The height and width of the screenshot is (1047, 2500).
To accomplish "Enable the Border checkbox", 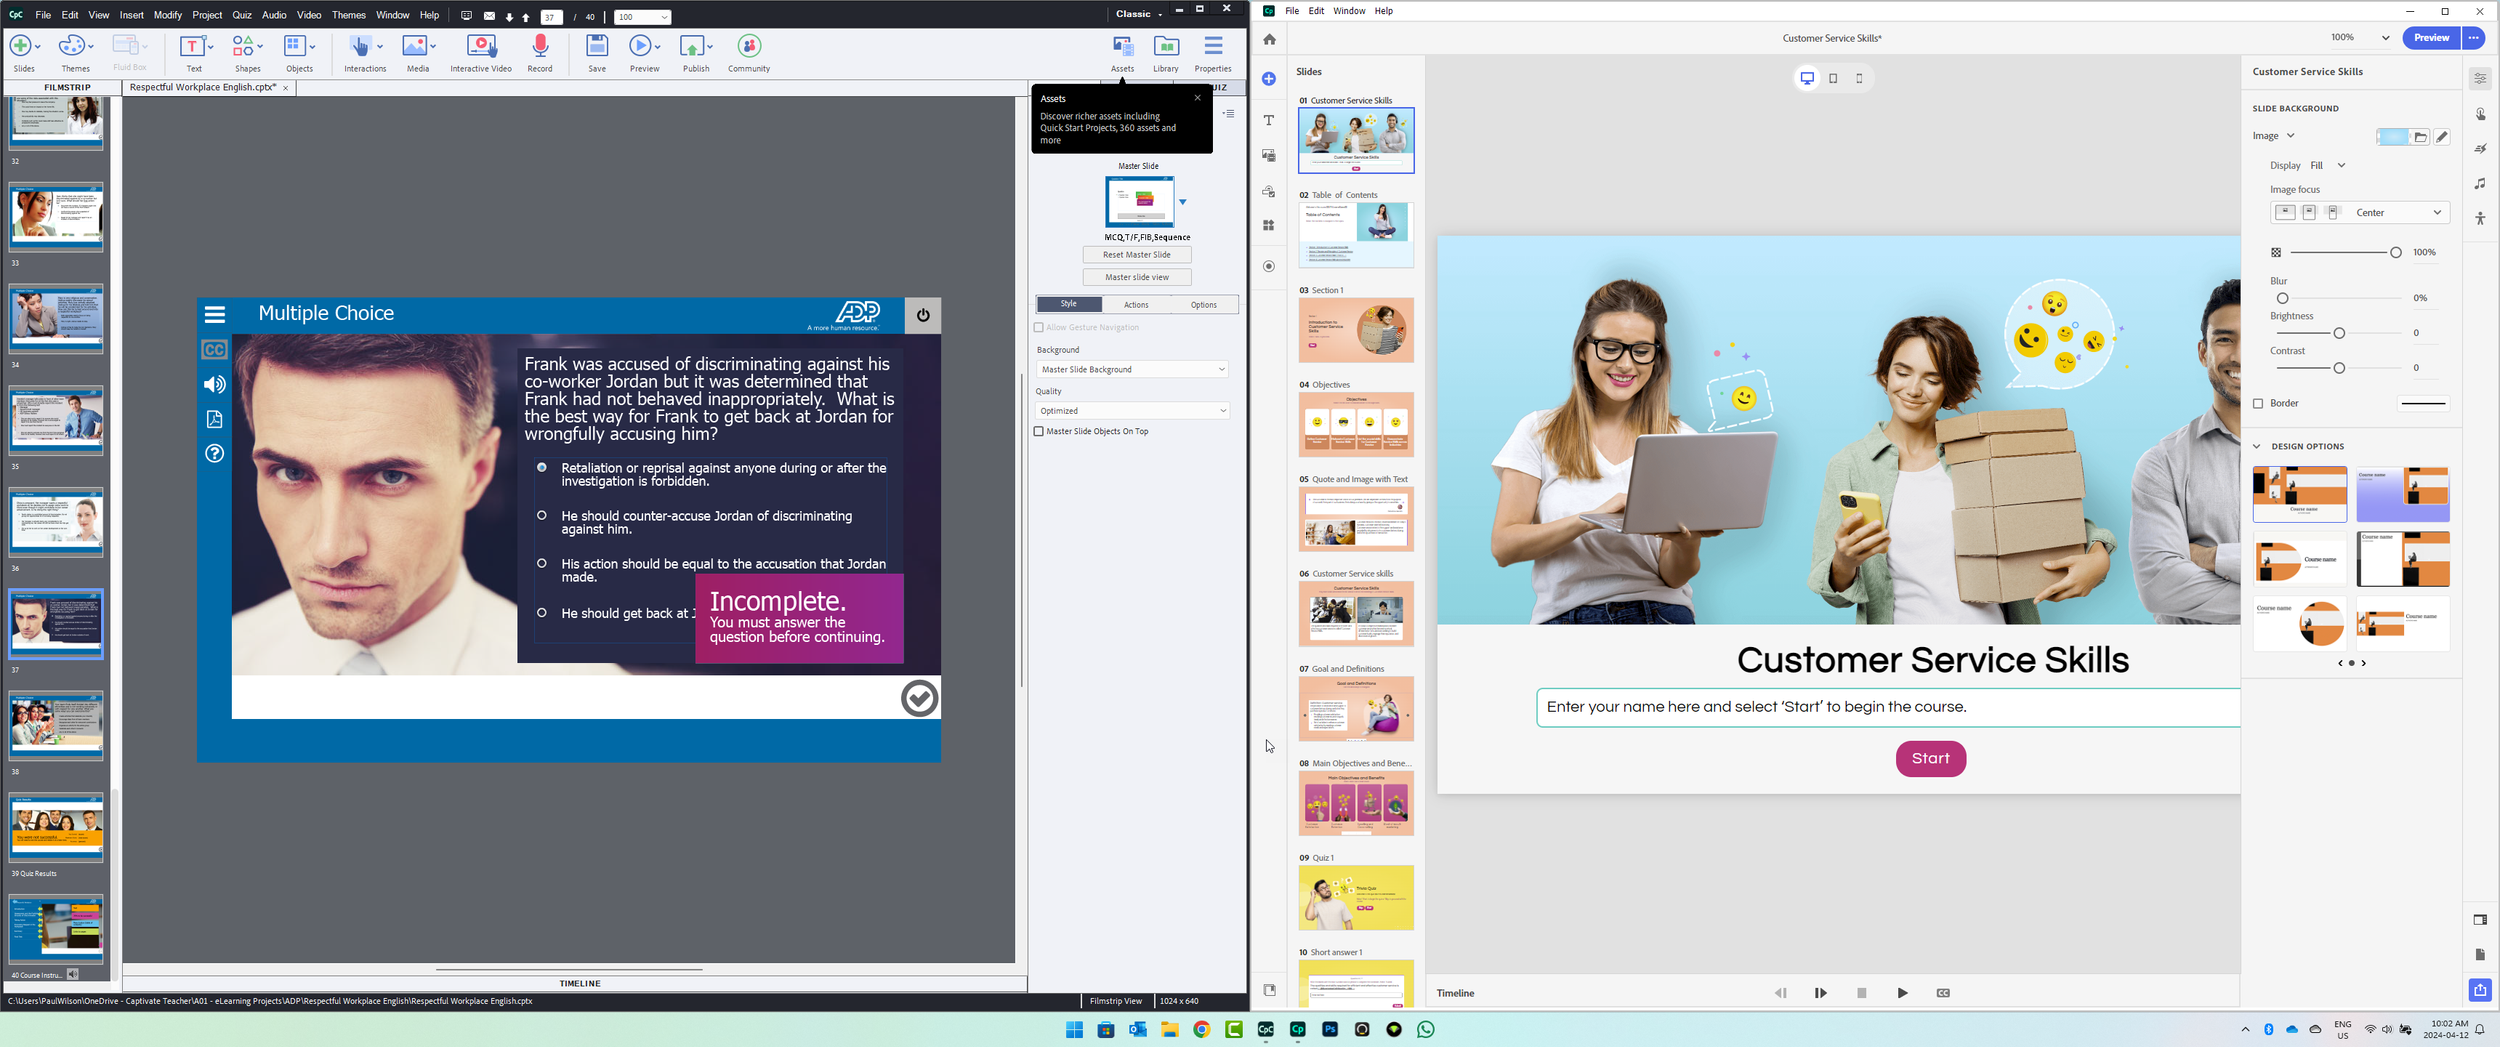I will click(2258, 404).
